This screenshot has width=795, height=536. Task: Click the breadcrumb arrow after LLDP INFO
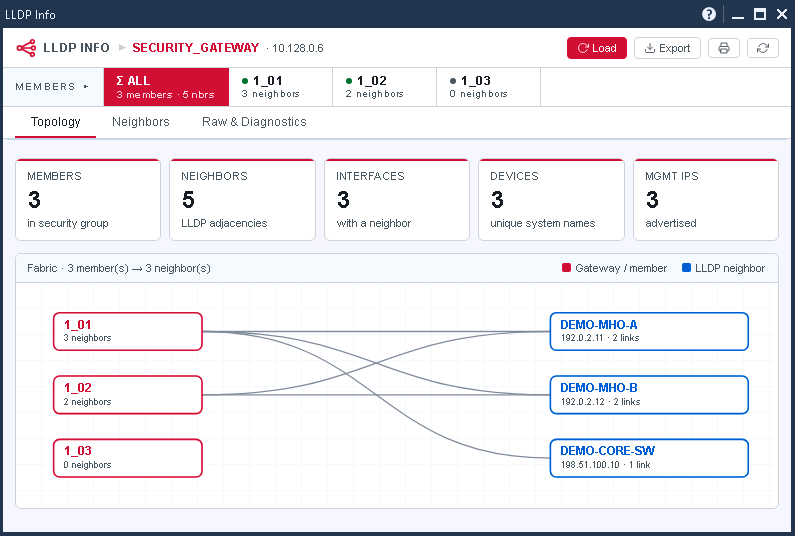click(x=122, y=48)
